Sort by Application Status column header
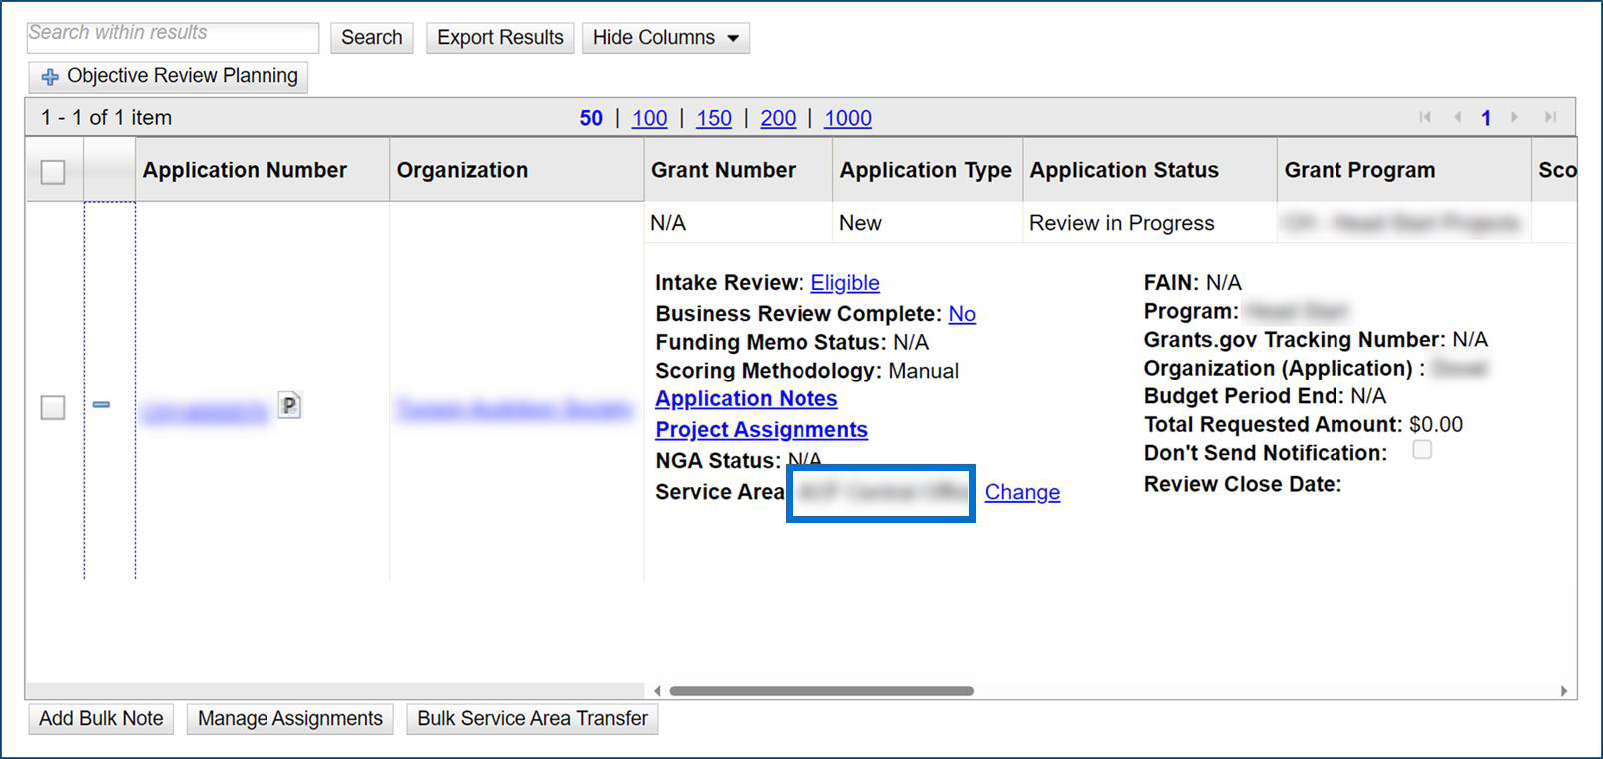 [1124, 170]
